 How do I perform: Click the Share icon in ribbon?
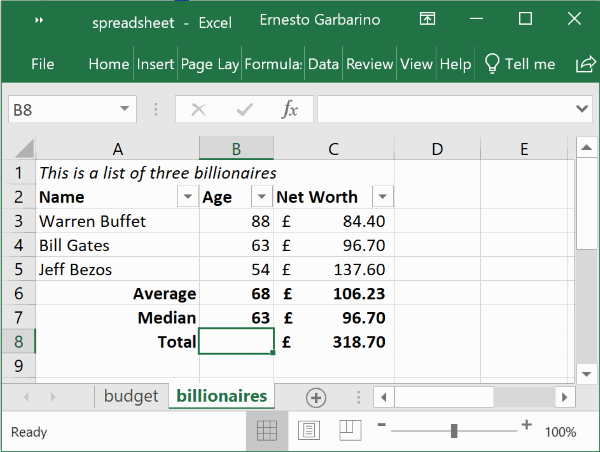tap(586, 64)
